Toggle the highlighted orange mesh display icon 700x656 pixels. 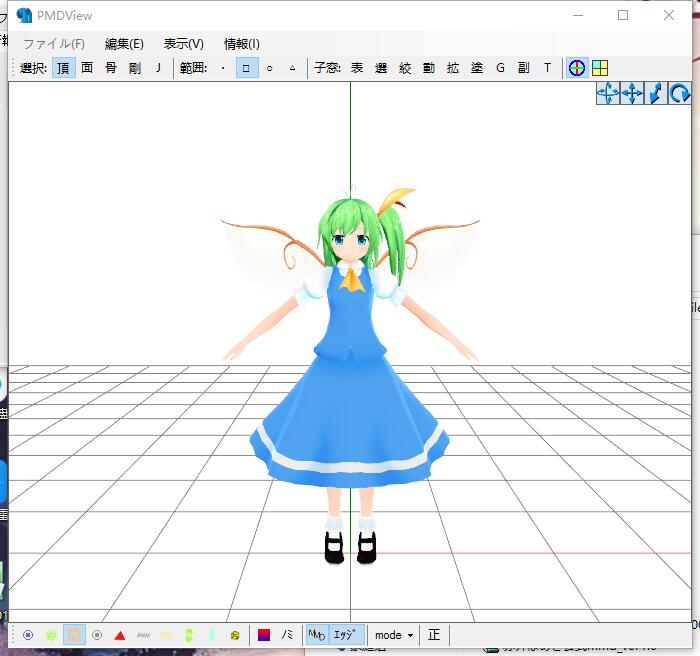pos(75,635)
